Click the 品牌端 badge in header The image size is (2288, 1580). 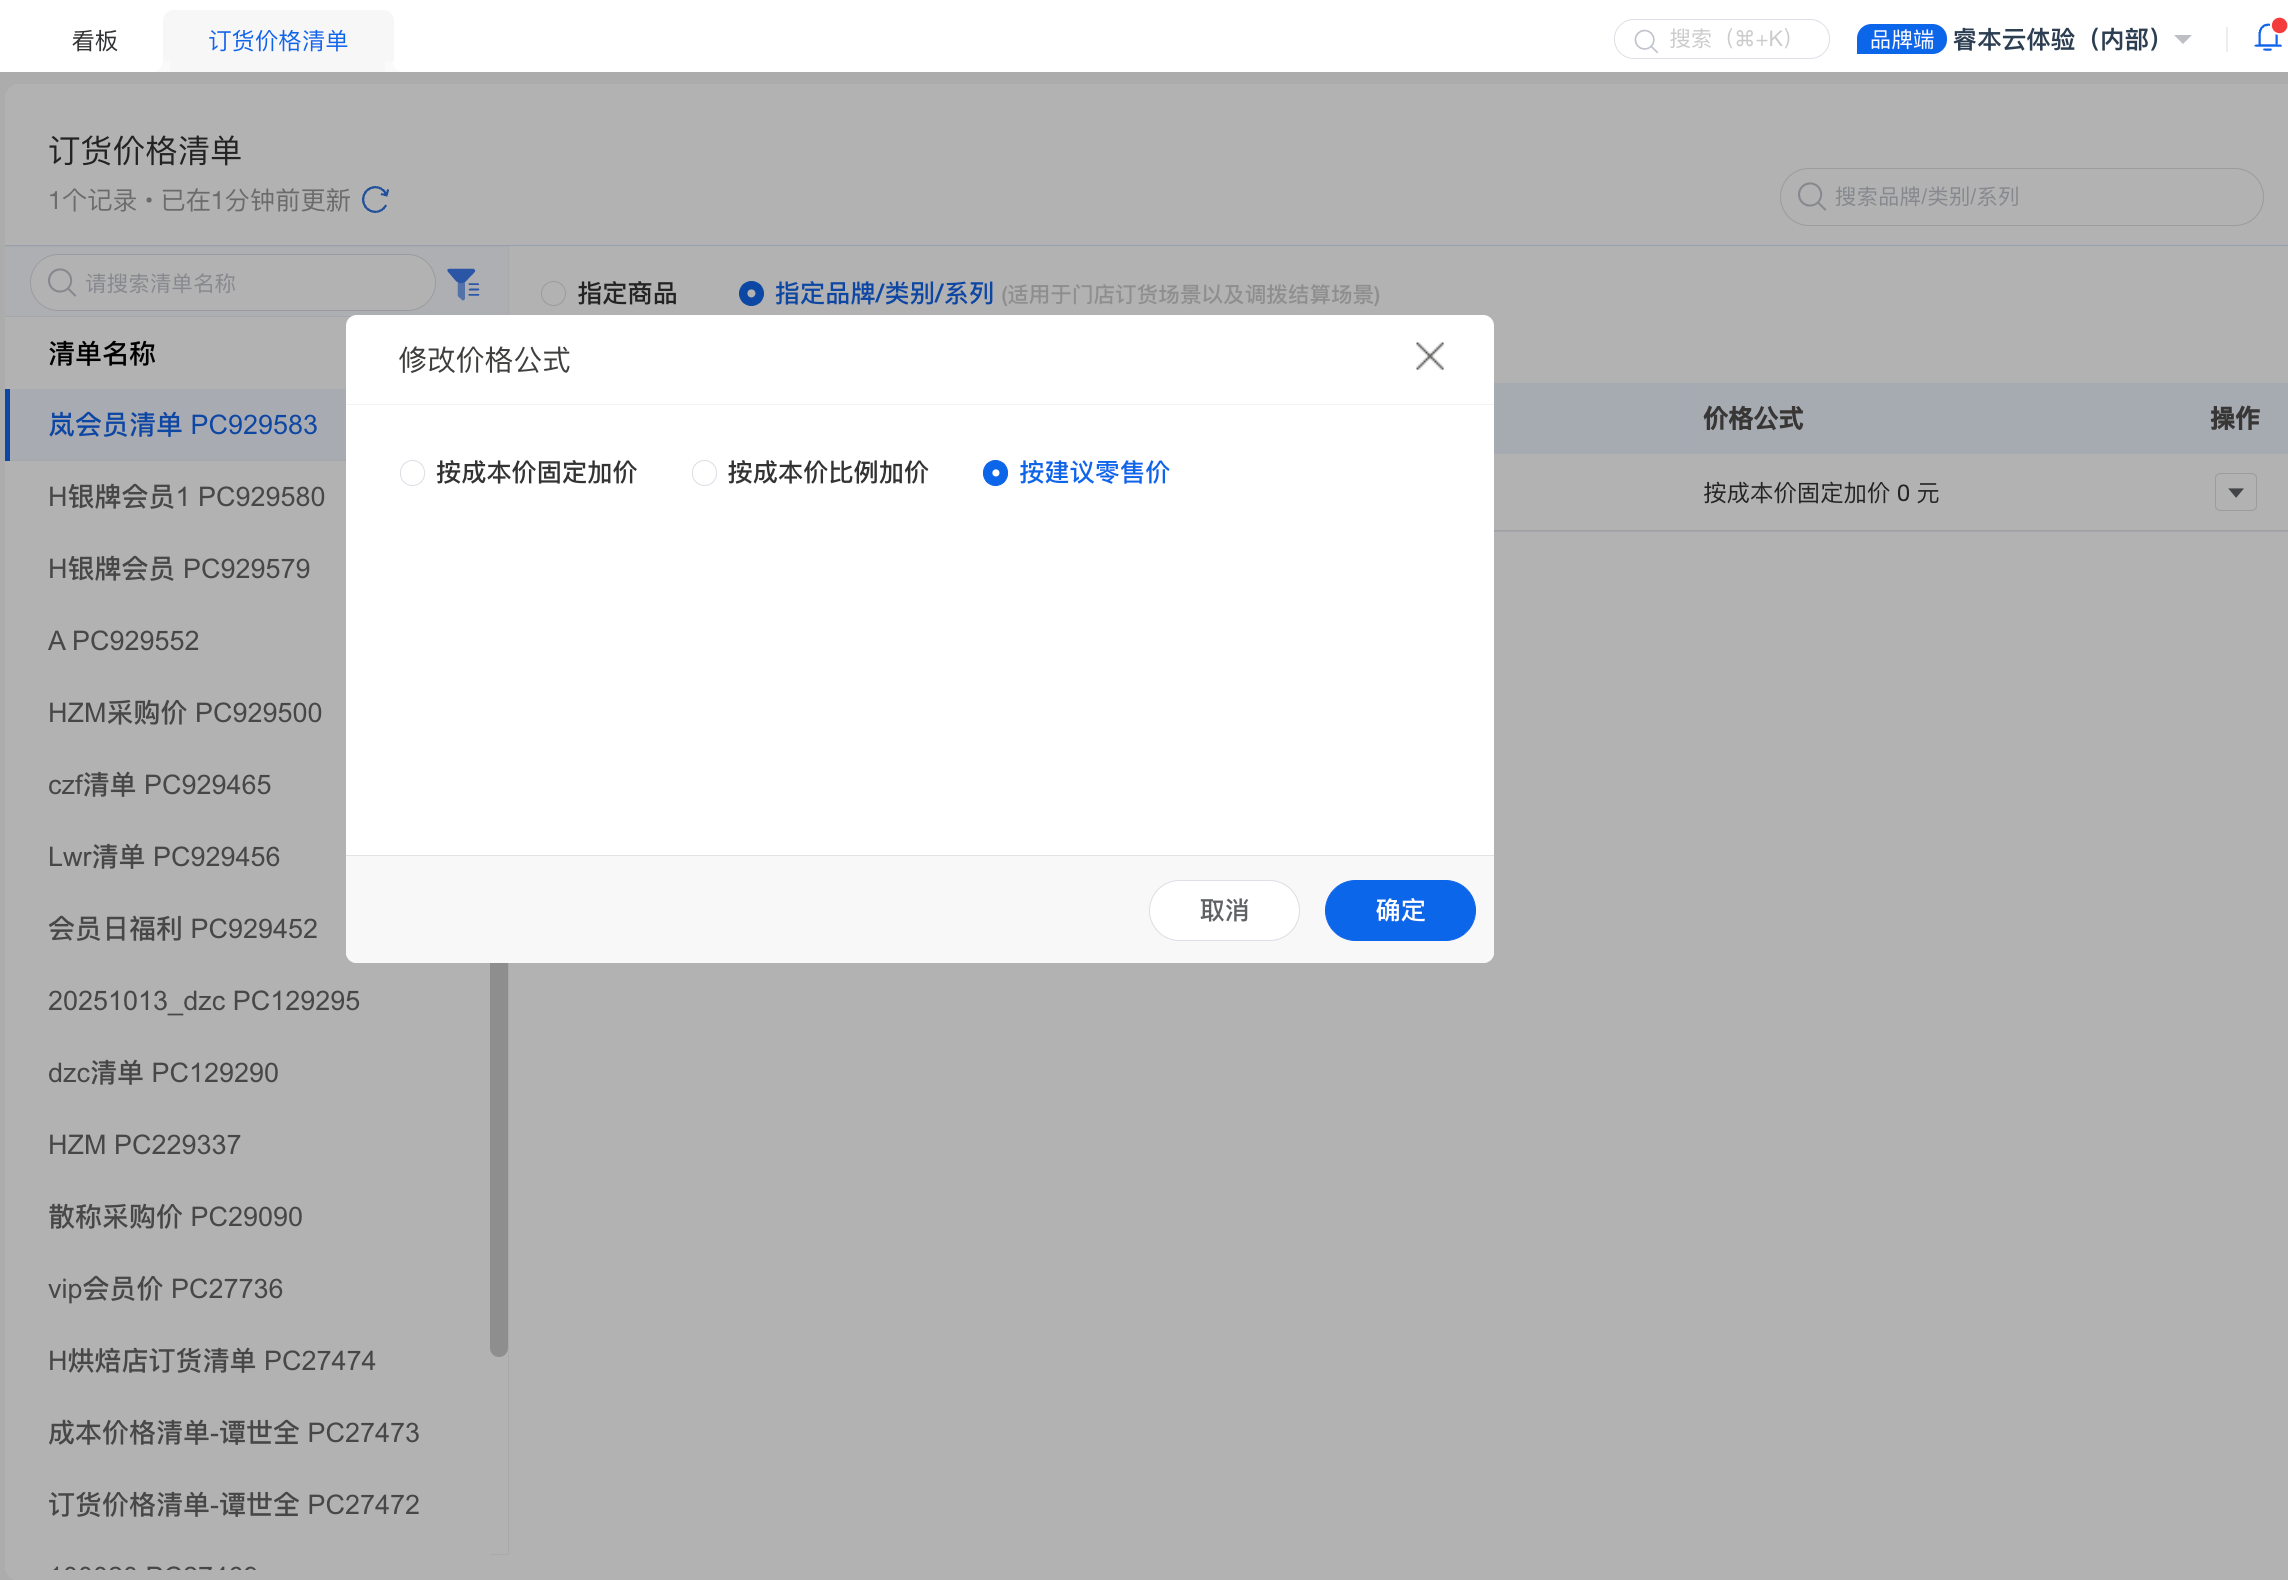(1901, 40)
